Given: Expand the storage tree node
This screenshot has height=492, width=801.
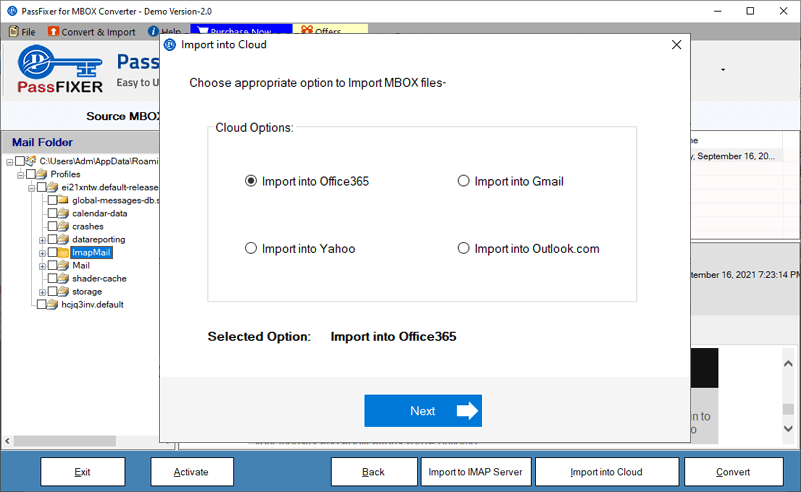Looking at the screenshot, I should [x=42, y=292].
